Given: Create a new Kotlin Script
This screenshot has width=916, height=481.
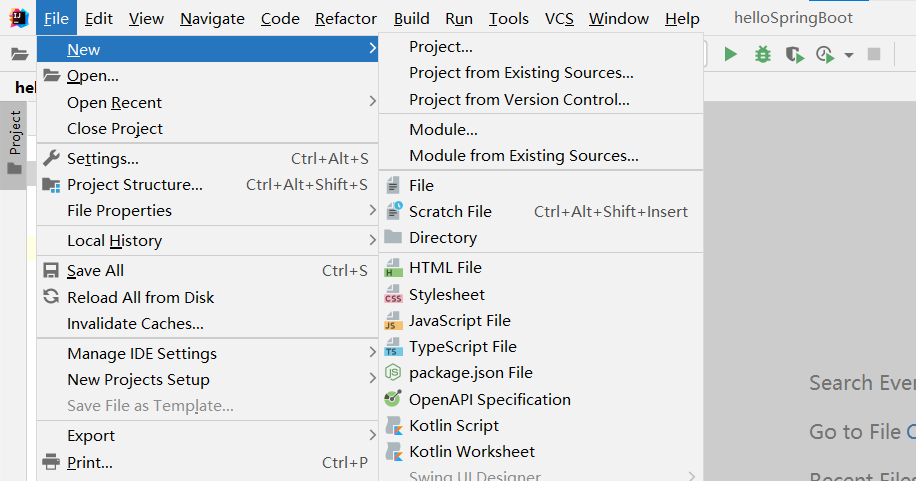Looking at the screenshot, I should pos(453,425).
